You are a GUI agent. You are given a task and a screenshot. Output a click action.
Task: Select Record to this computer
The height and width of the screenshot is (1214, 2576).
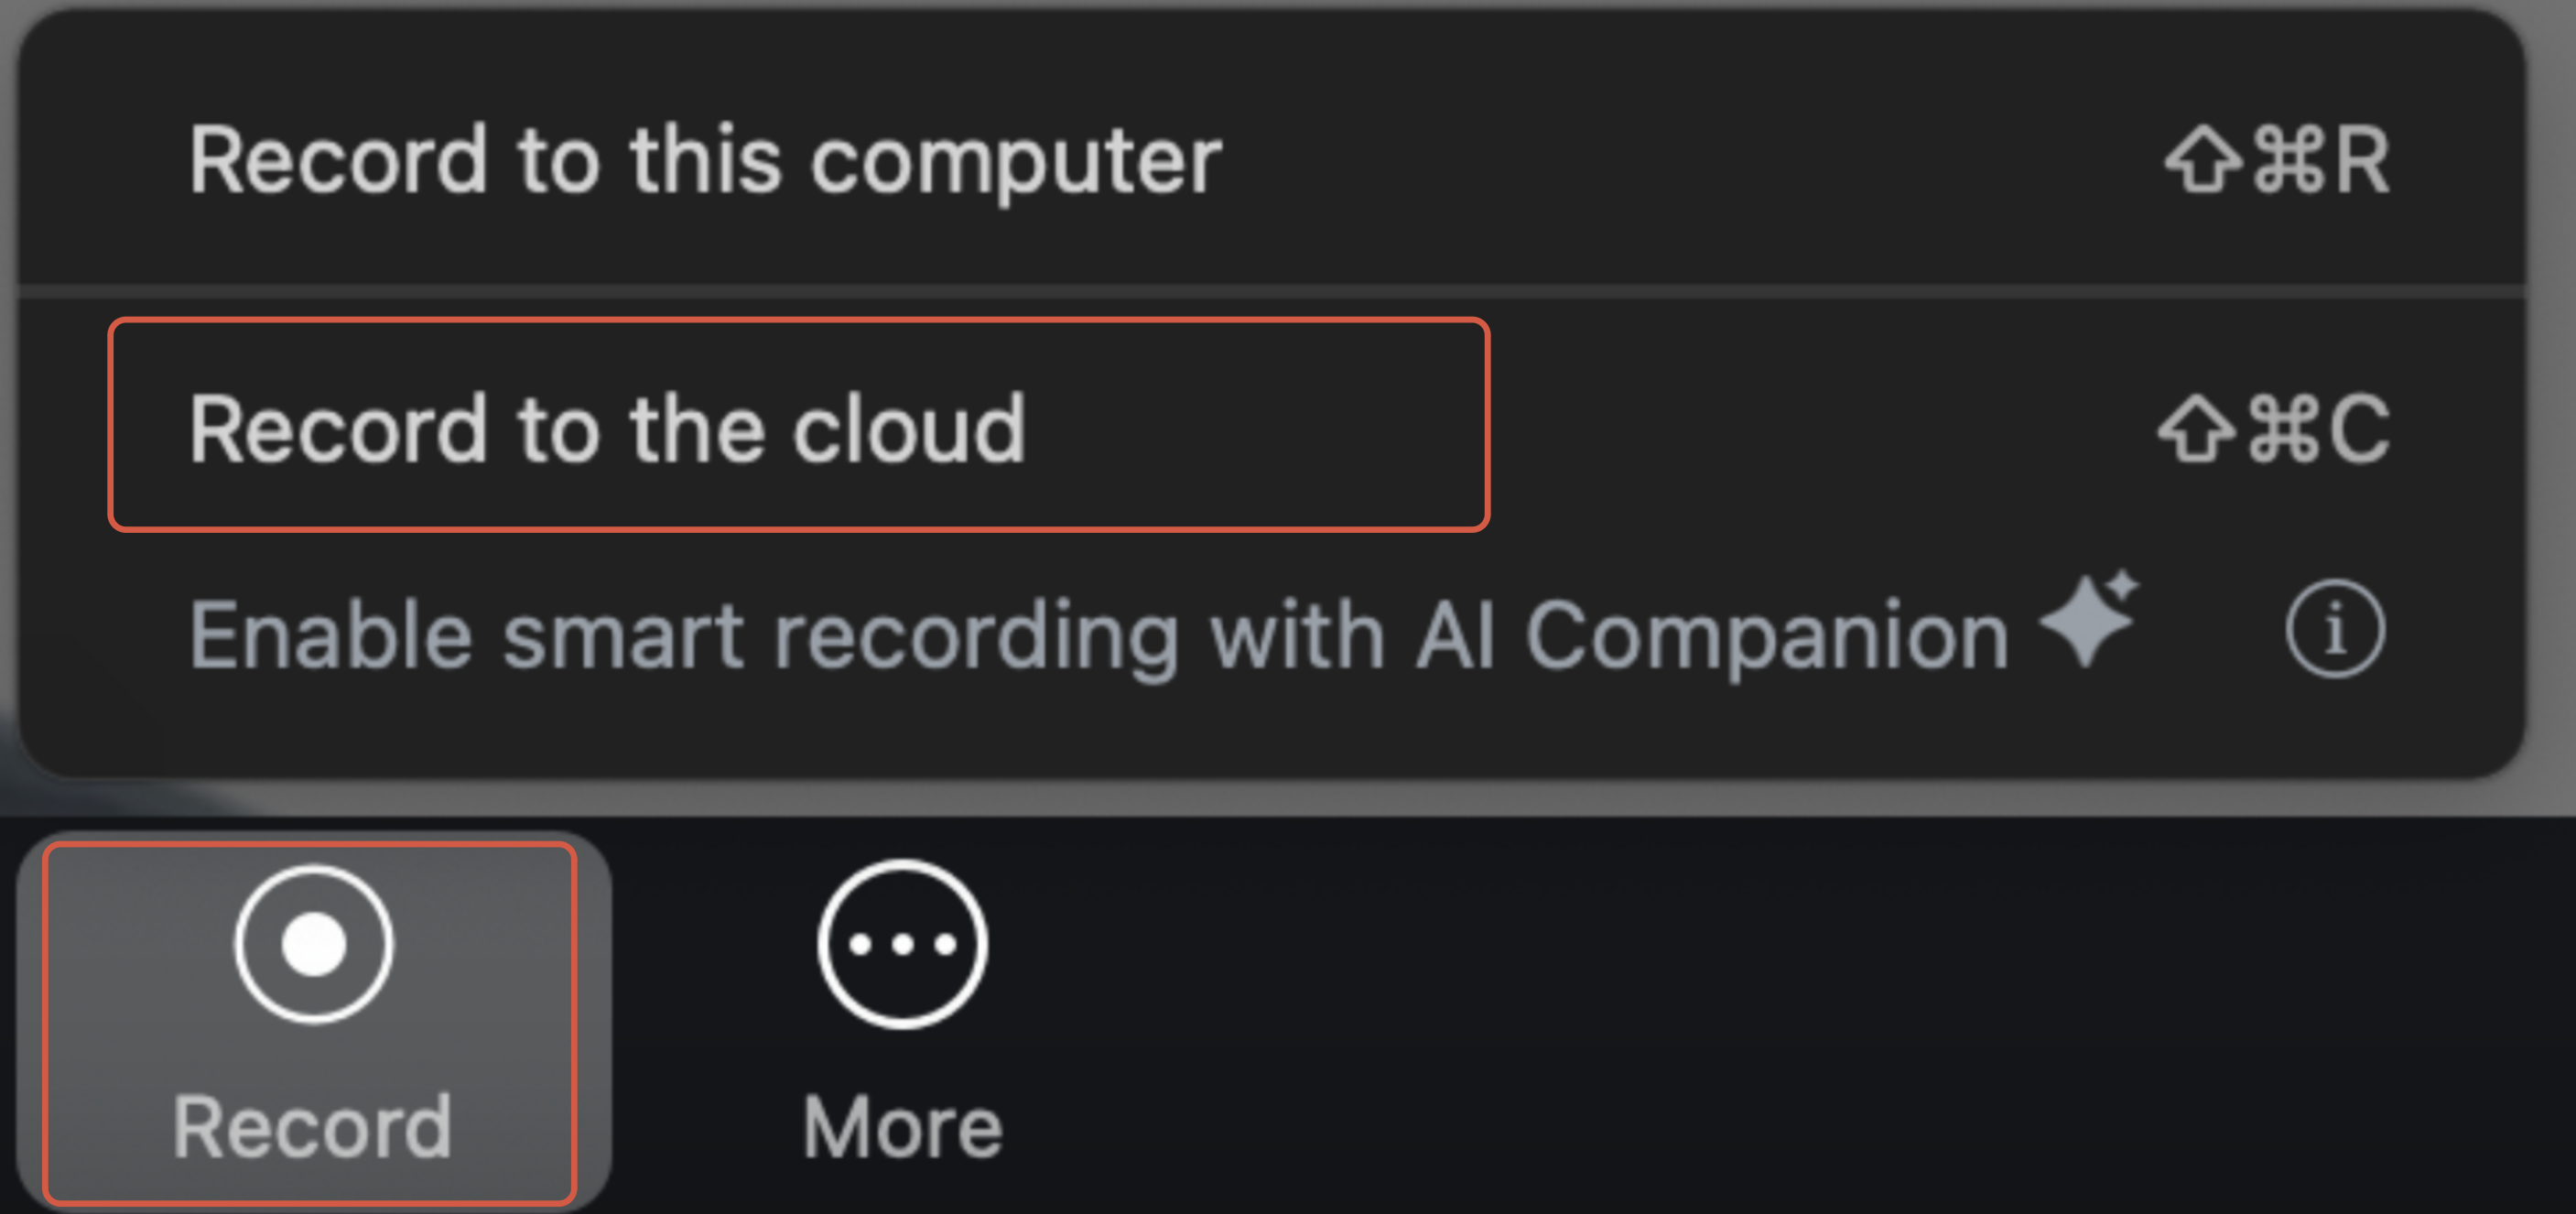click(705, 160)
